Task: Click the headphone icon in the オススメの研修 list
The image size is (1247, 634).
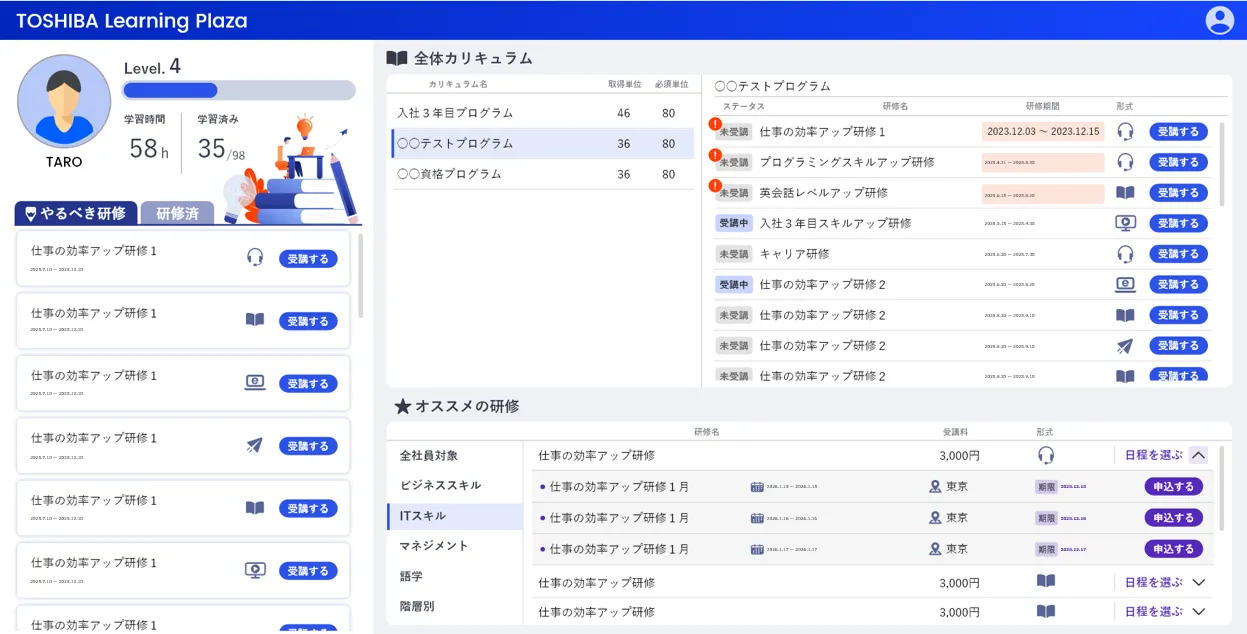Action: 1046,455
